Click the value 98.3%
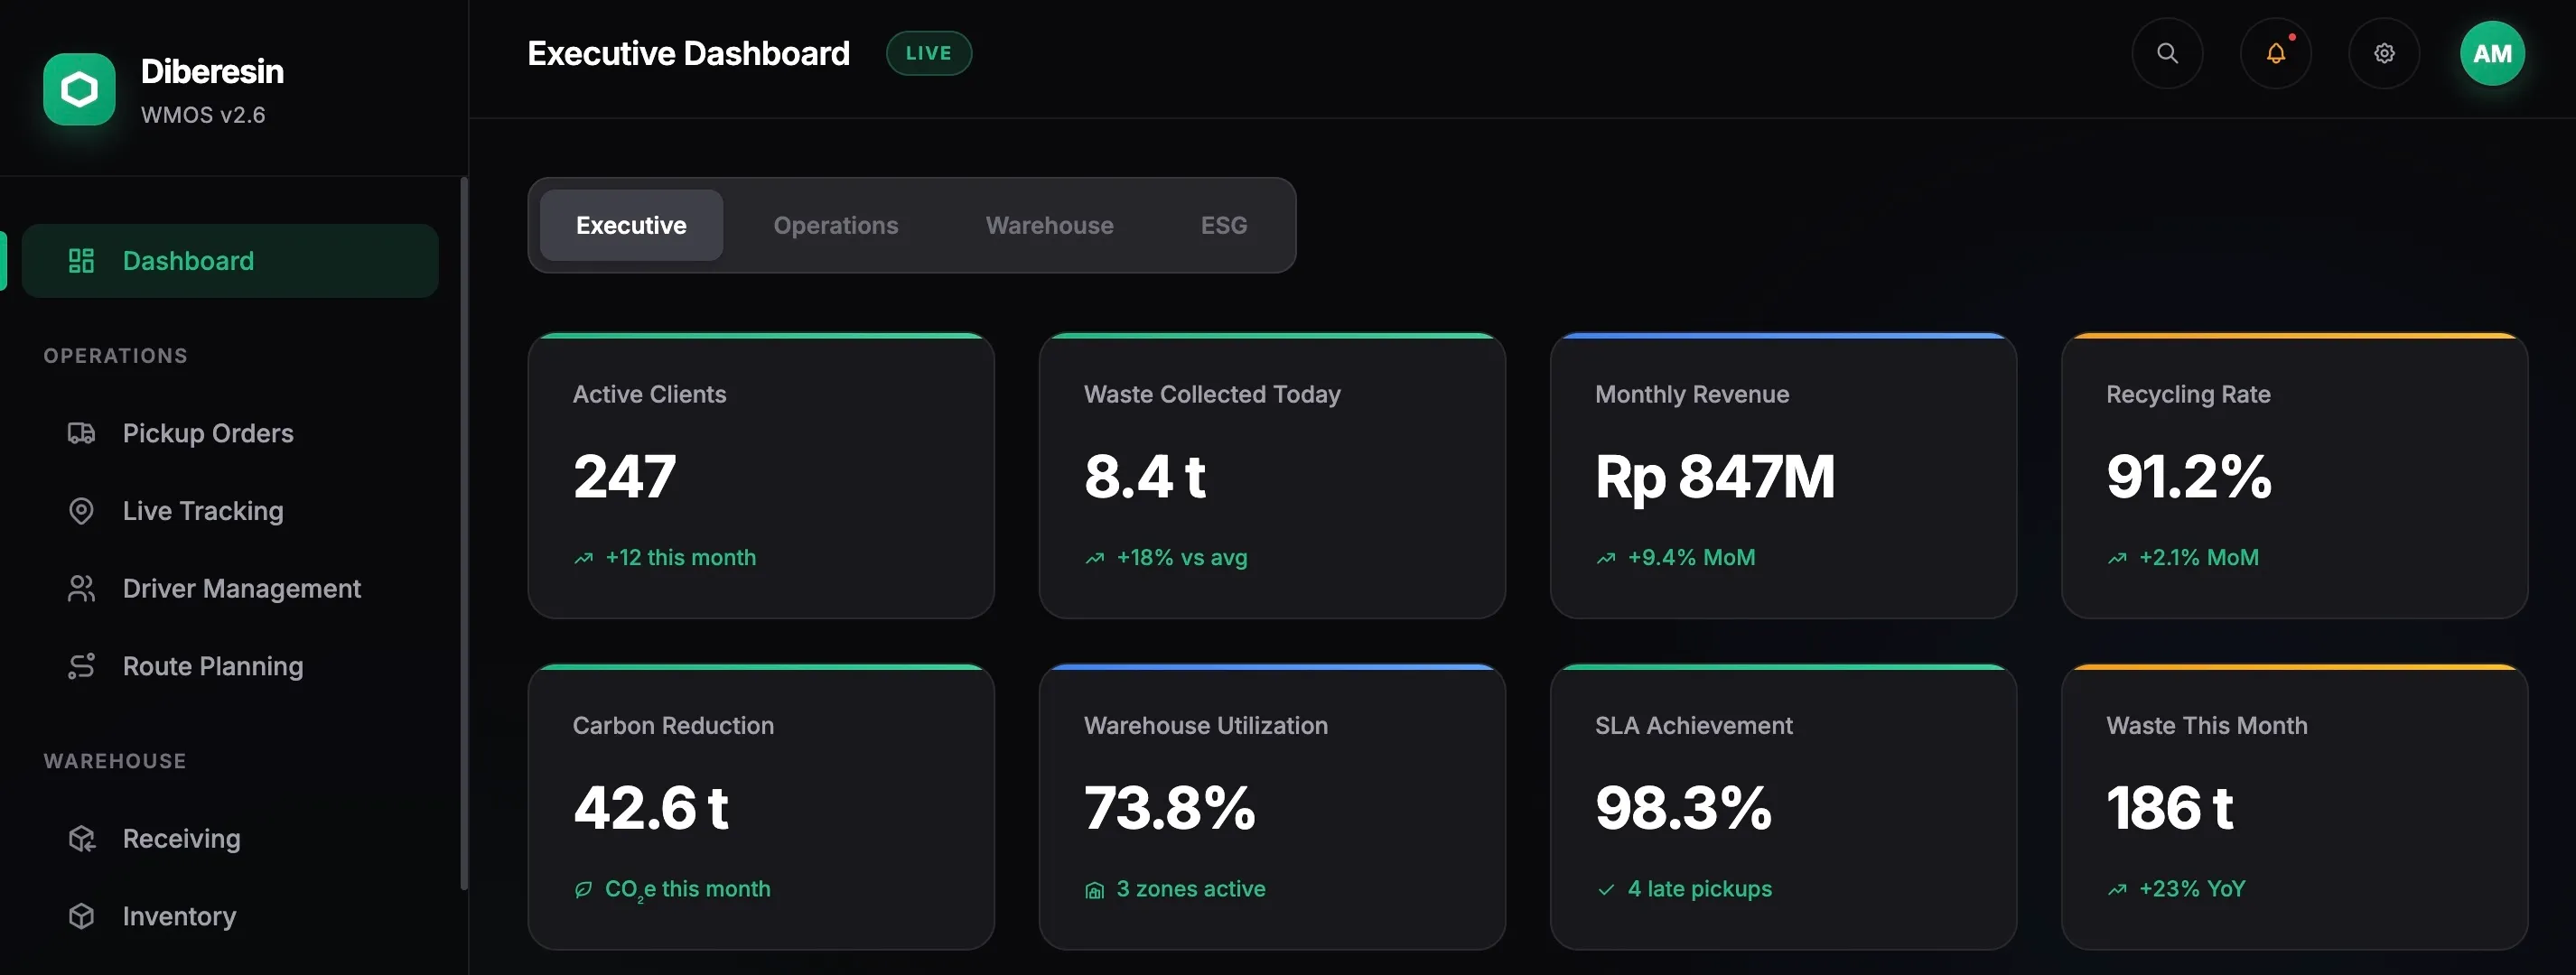Viewport: 2576px width, 975px height. coord(1683,808)
